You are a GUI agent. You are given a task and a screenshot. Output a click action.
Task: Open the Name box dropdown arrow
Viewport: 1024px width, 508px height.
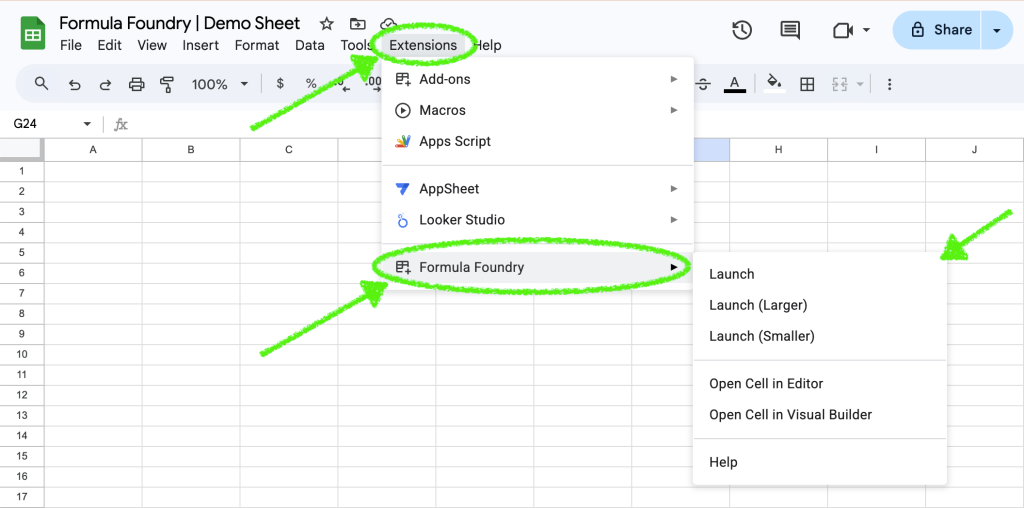point(87,124)
